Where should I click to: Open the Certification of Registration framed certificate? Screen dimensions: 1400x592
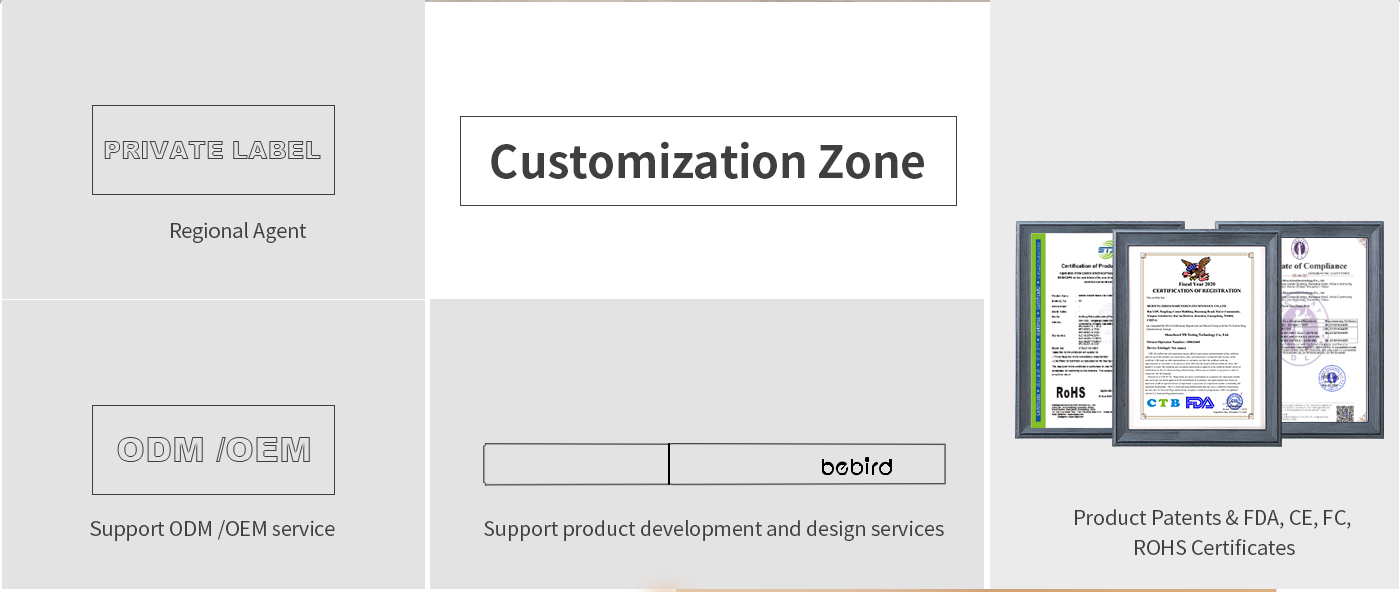(1196, 338)
